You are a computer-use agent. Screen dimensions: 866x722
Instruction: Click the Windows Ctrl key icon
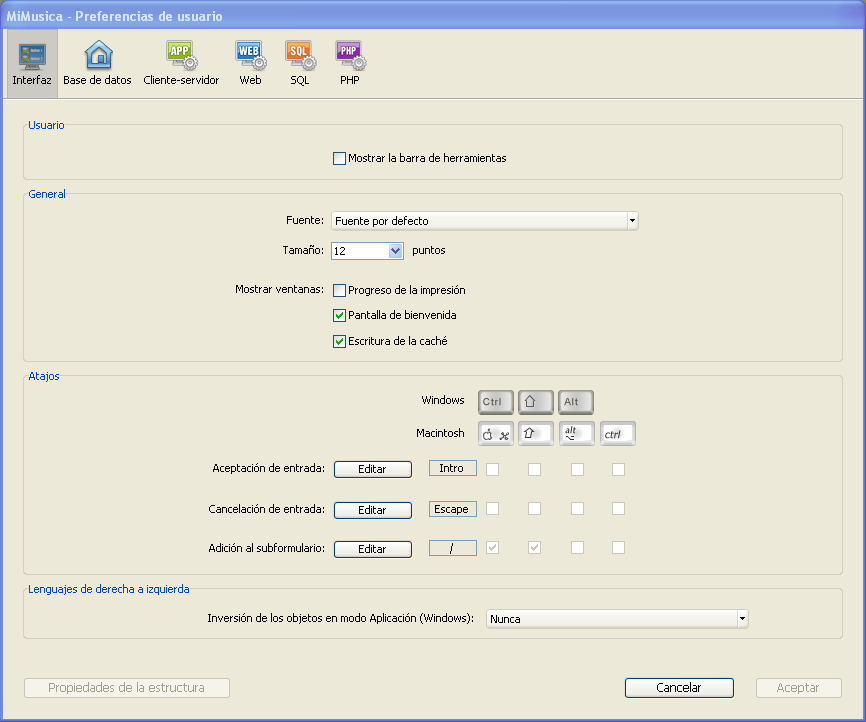coord(495,402)
